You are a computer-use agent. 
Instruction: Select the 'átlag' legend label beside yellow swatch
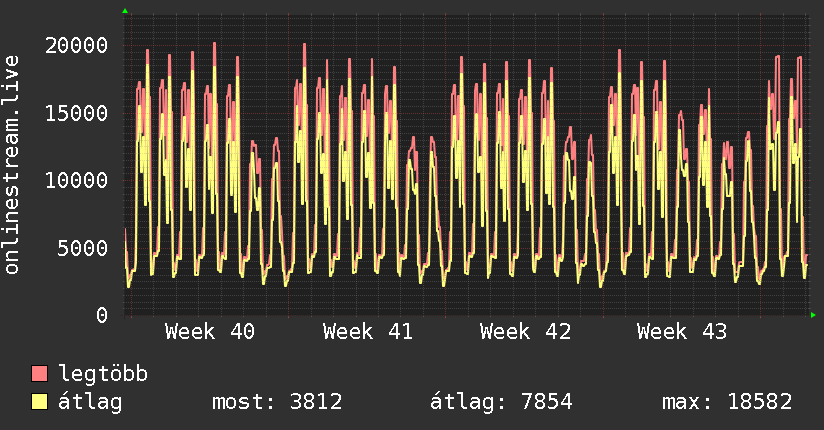tap(90, 402)
